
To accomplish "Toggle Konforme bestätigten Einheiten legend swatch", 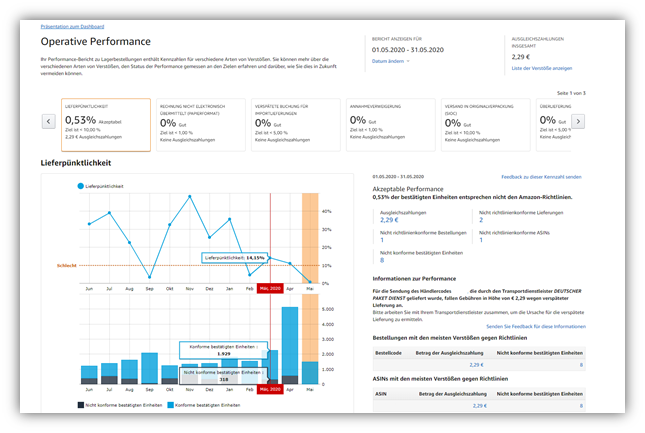I will pos(171,405).
